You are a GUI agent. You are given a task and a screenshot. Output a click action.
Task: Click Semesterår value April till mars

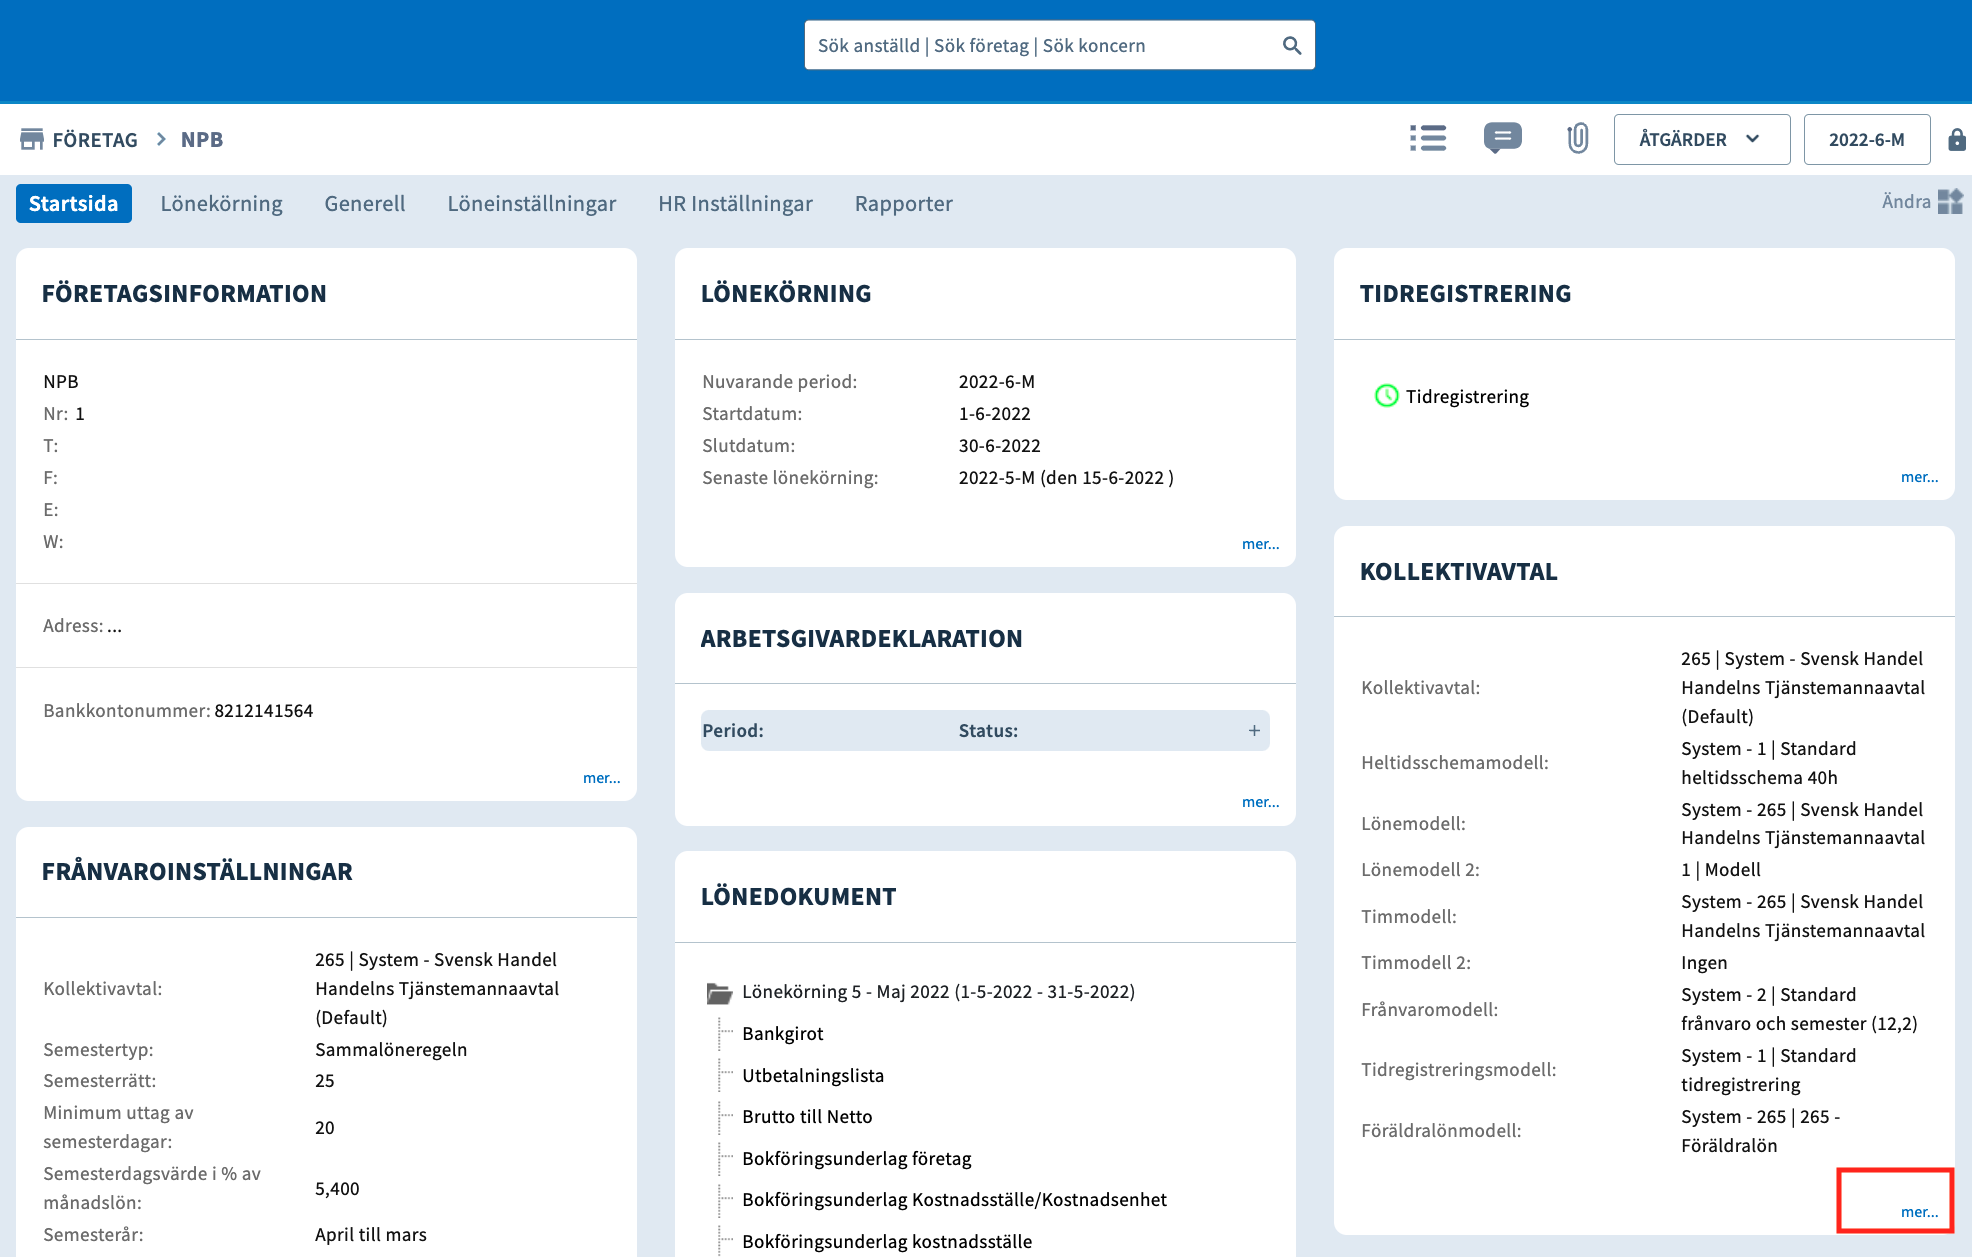point(371,1235)
